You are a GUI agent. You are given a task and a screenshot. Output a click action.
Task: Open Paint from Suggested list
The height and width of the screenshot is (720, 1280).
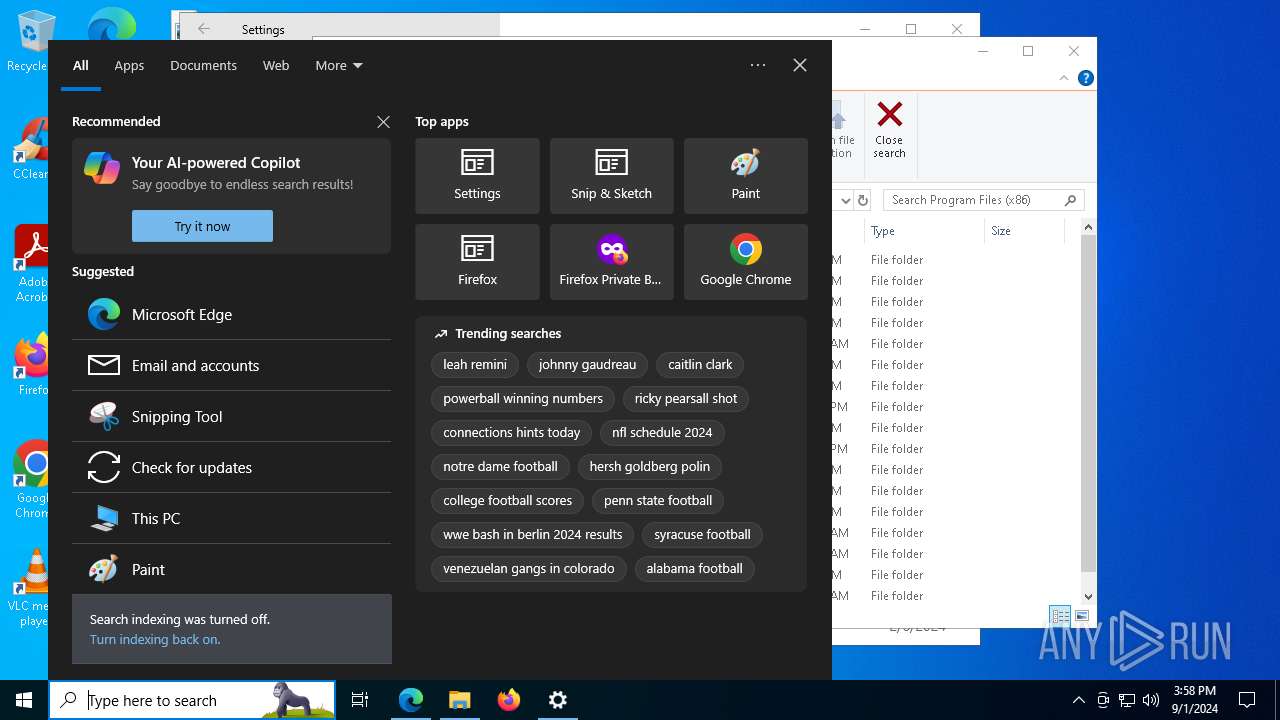point(231,569)
